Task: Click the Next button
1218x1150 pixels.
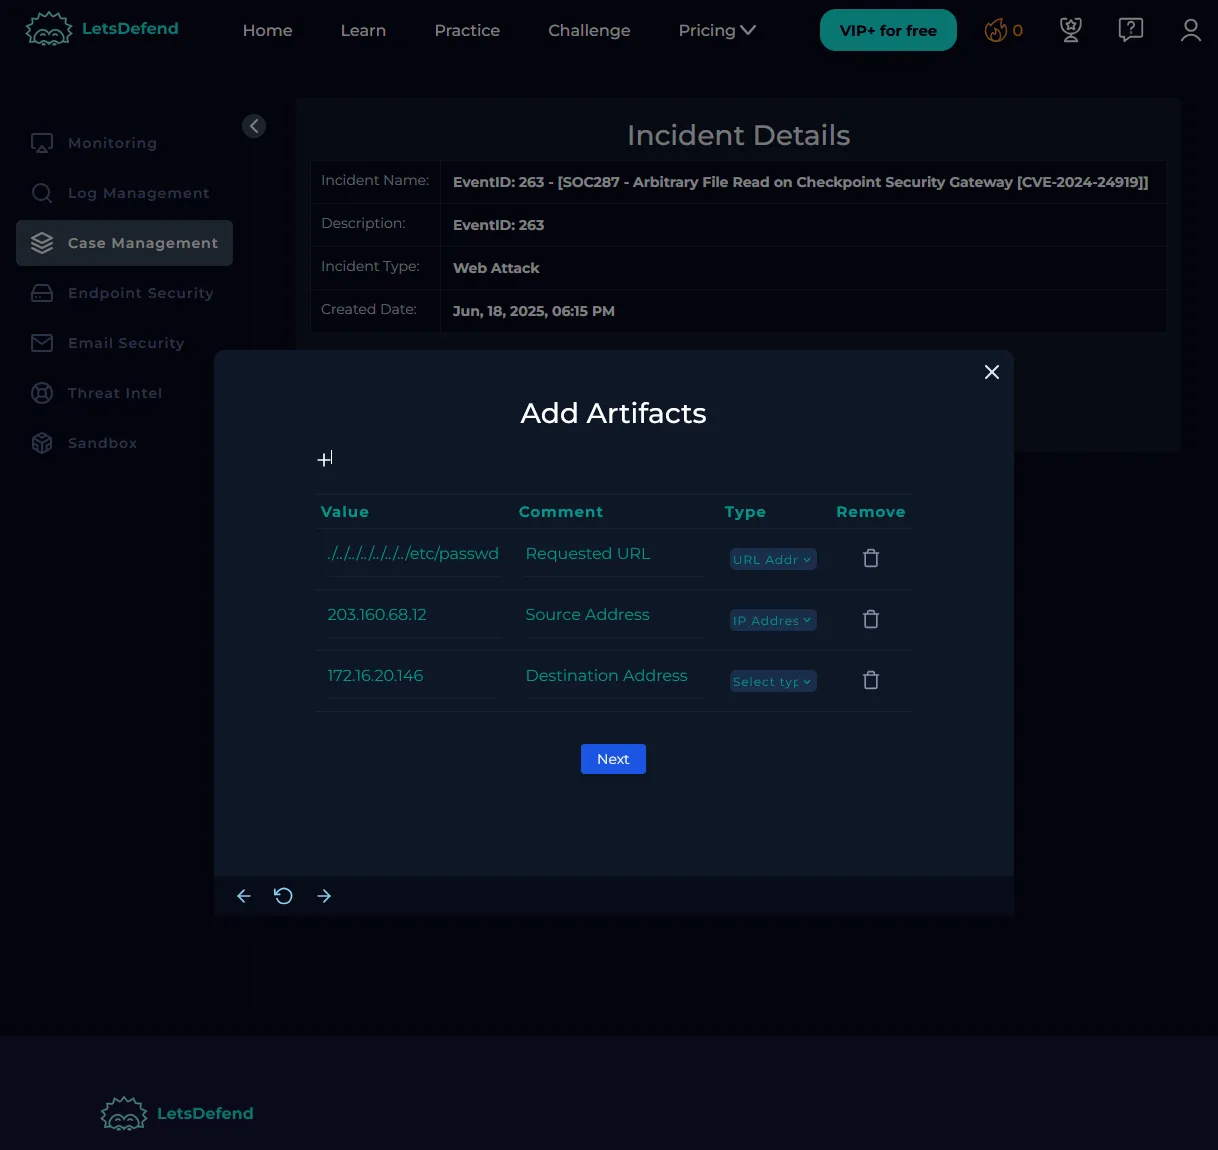Action: click(613, 759)
